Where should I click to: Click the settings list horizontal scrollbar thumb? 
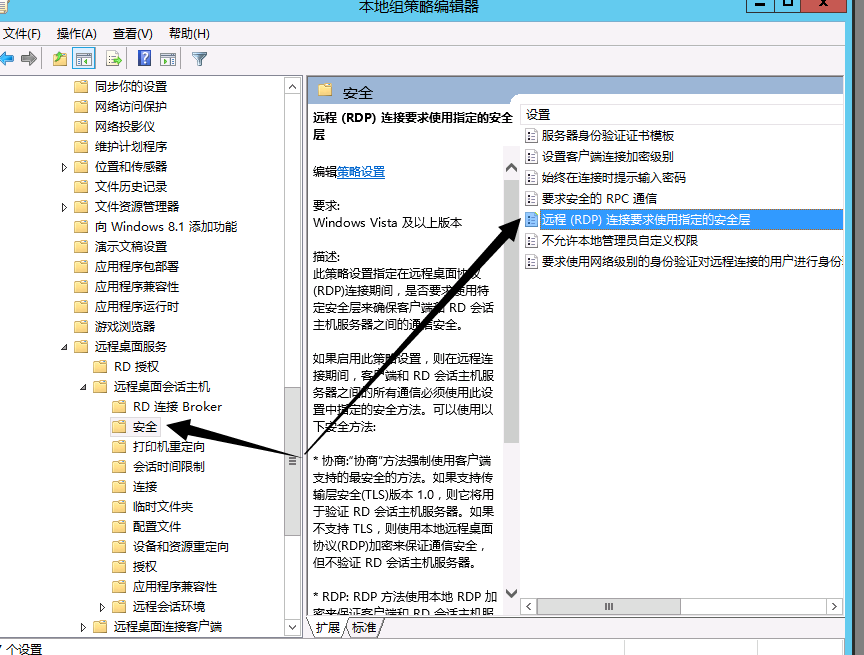609,607
